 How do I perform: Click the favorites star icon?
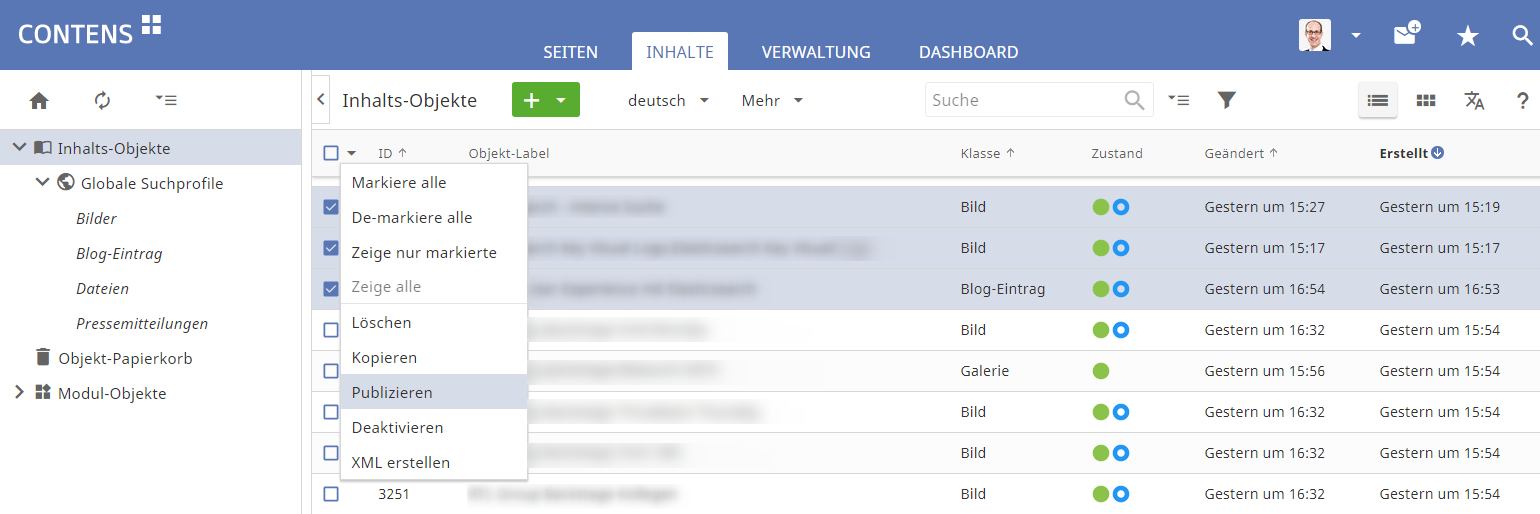click(x=1467, y=36)
